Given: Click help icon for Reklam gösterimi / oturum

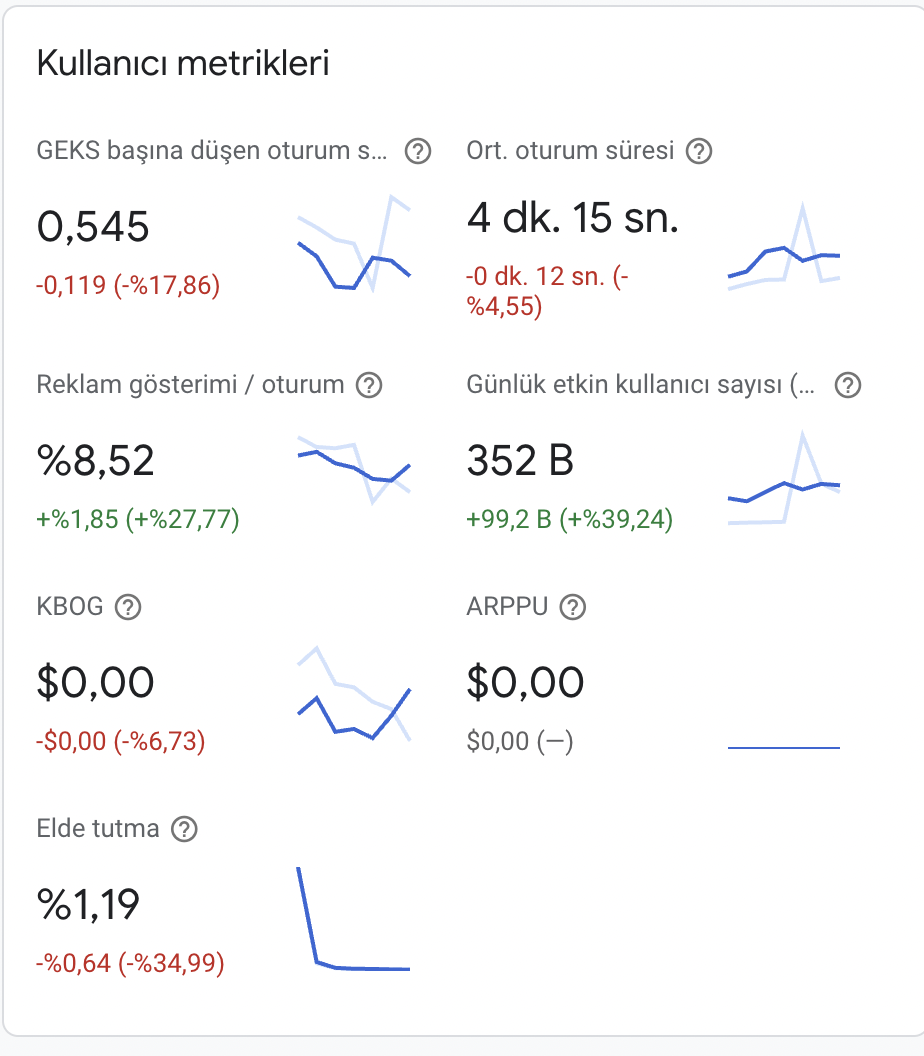Looking at the screenshot, I should [x=369, y=385].
